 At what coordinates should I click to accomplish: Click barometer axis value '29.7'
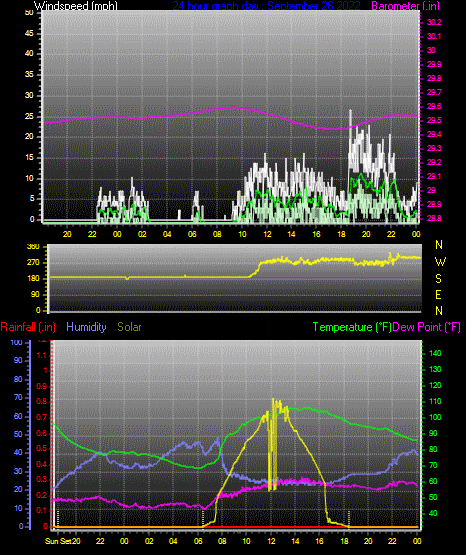(434, 92)
